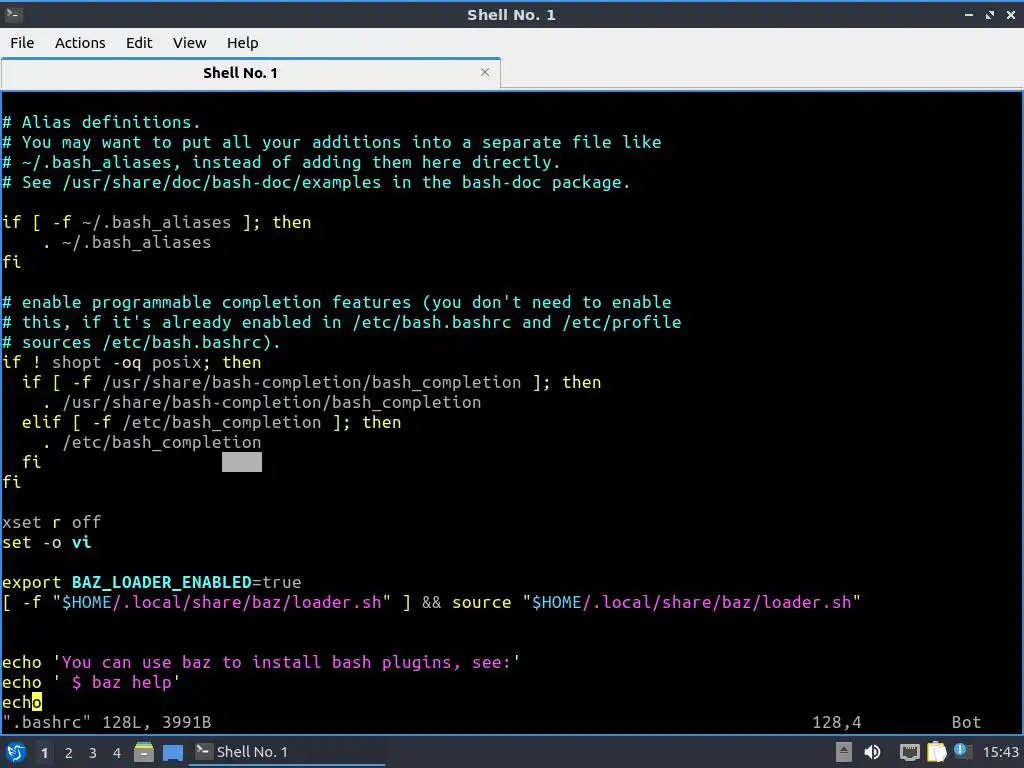Image resolution: width=1024 pixels, height=768 pixels.
Task: Open the Edit menu
Action: 138,43
